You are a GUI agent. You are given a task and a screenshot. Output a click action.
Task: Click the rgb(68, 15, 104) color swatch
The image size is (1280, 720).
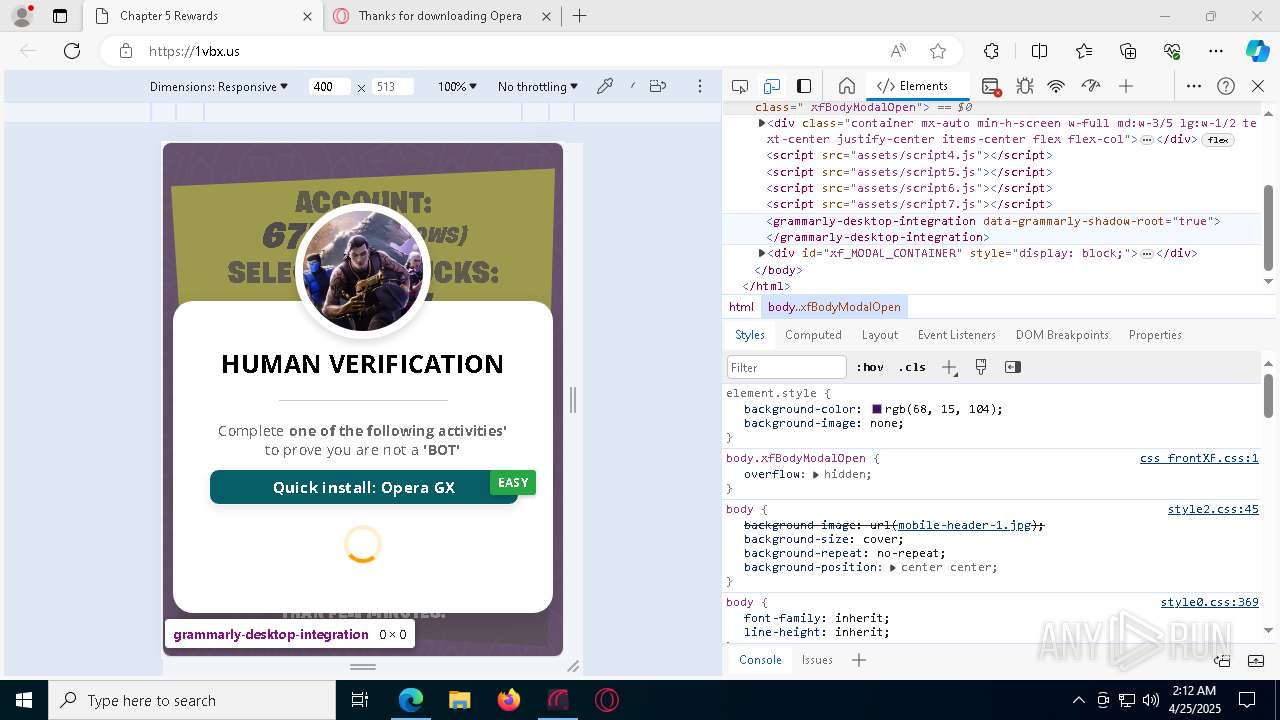(x=877, y=409)
